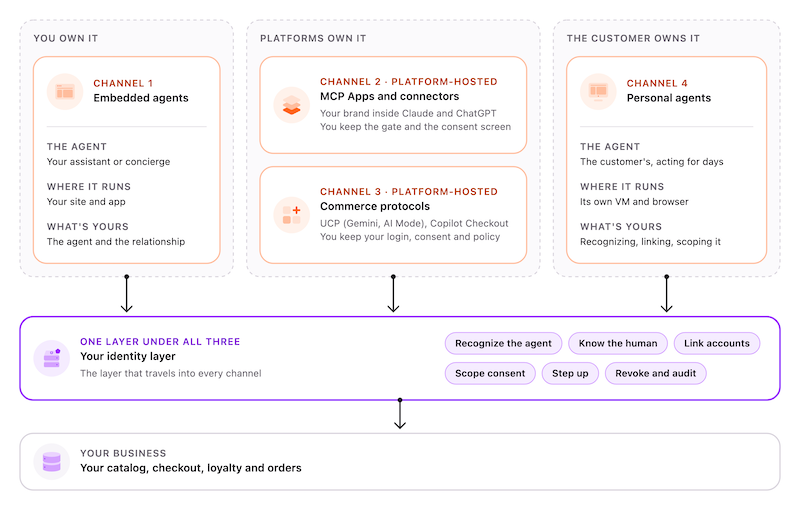Click Your catalog, checkout, loyalty and orders
The width and height of the screenshot is (800, 510).
[191, 468]
